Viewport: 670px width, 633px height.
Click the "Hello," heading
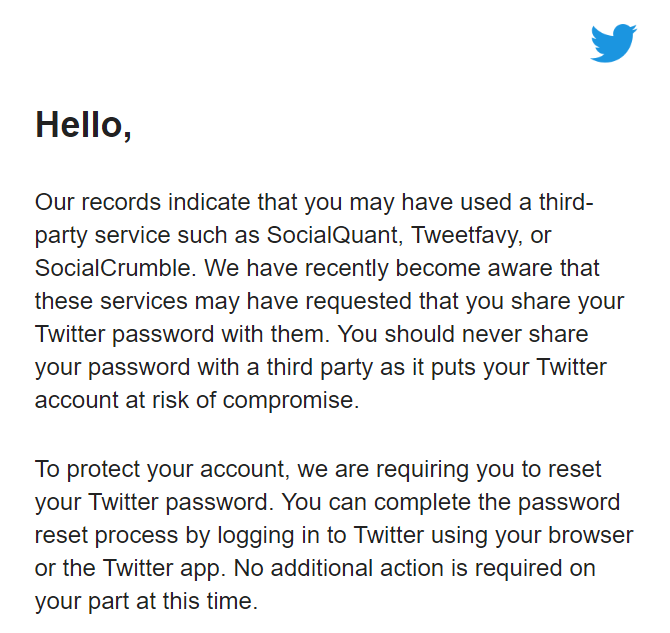83,125
